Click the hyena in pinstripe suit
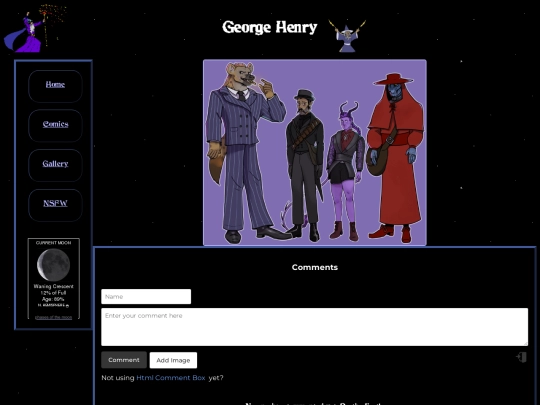 point(244,152)
